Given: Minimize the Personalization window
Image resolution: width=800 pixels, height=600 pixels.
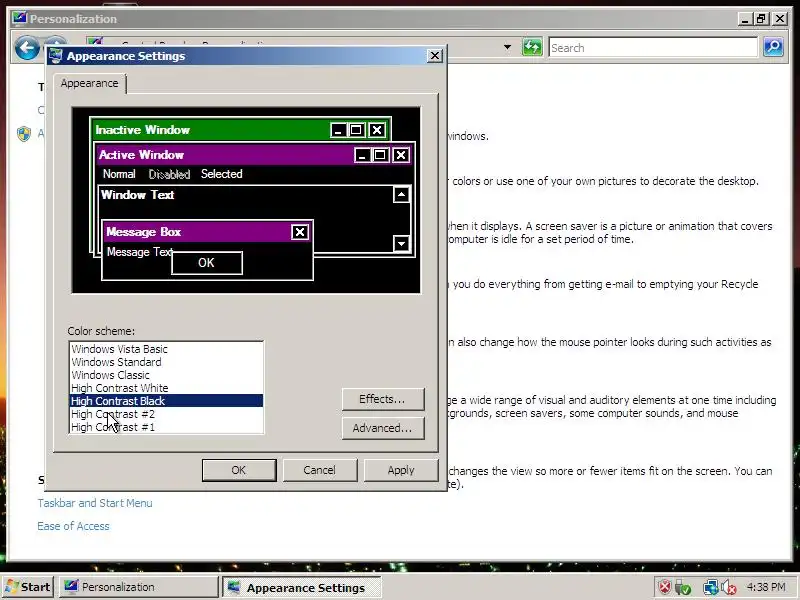Looking at the screenshot, I should coord(745,19).
